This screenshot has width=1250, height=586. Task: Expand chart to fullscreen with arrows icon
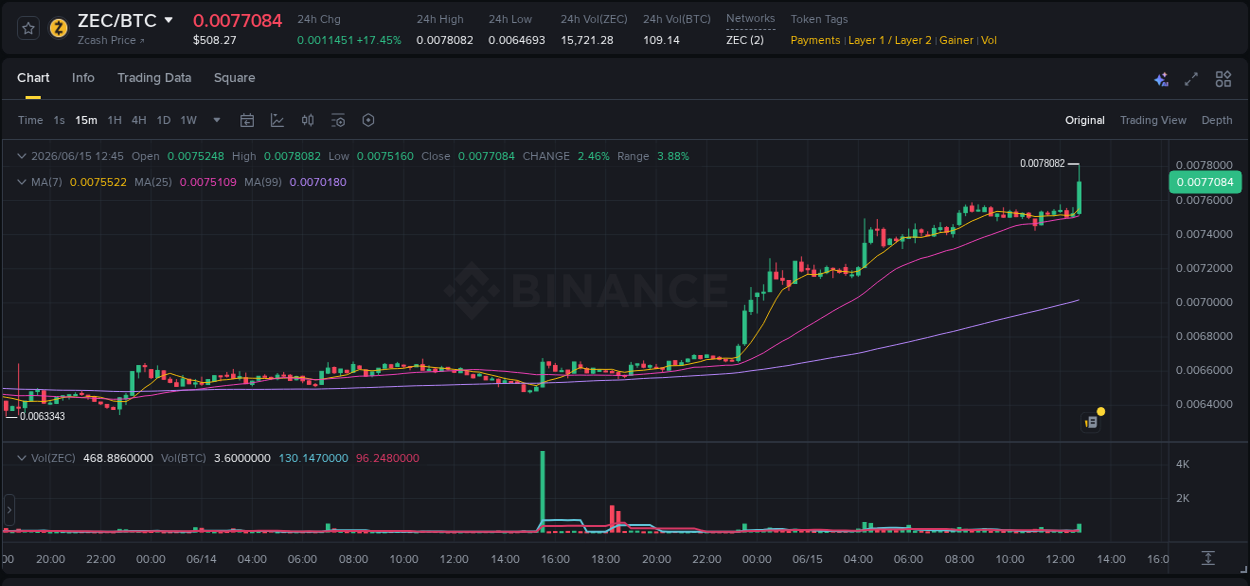1191,79
